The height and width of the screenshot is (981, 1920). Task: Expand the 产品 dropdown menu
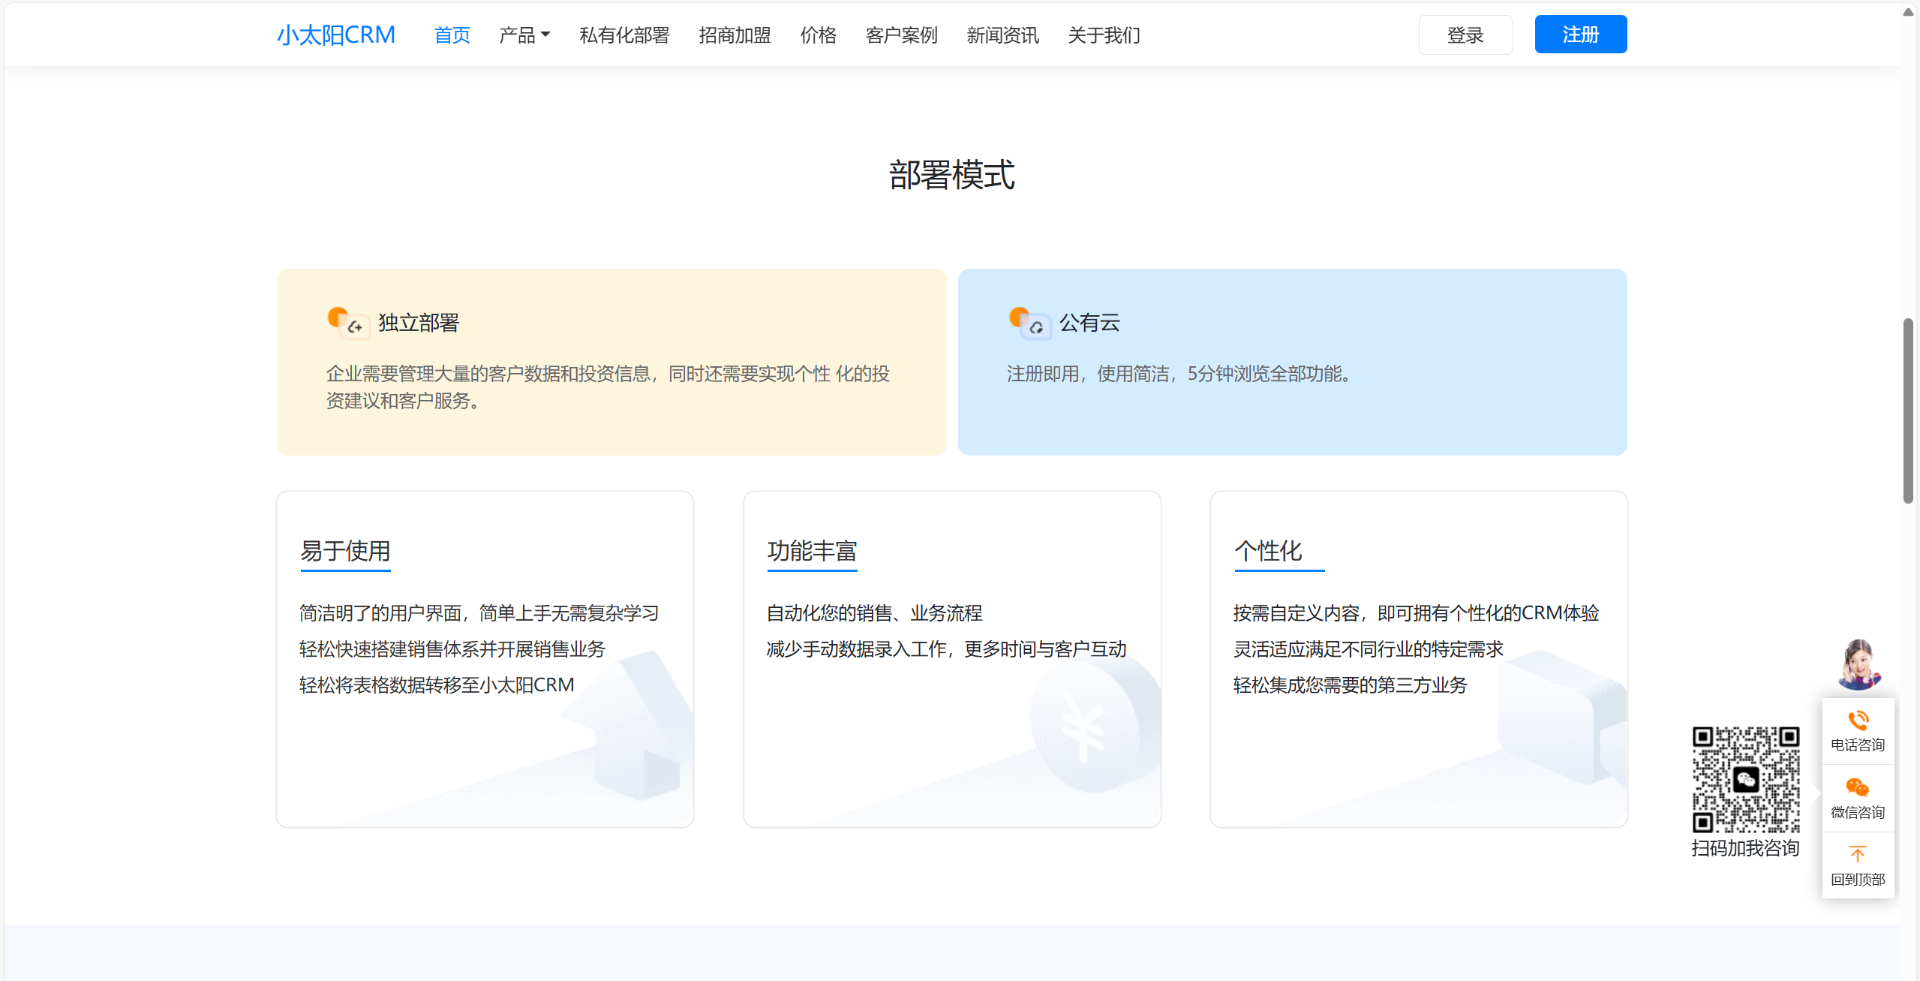tap(524, 35)
